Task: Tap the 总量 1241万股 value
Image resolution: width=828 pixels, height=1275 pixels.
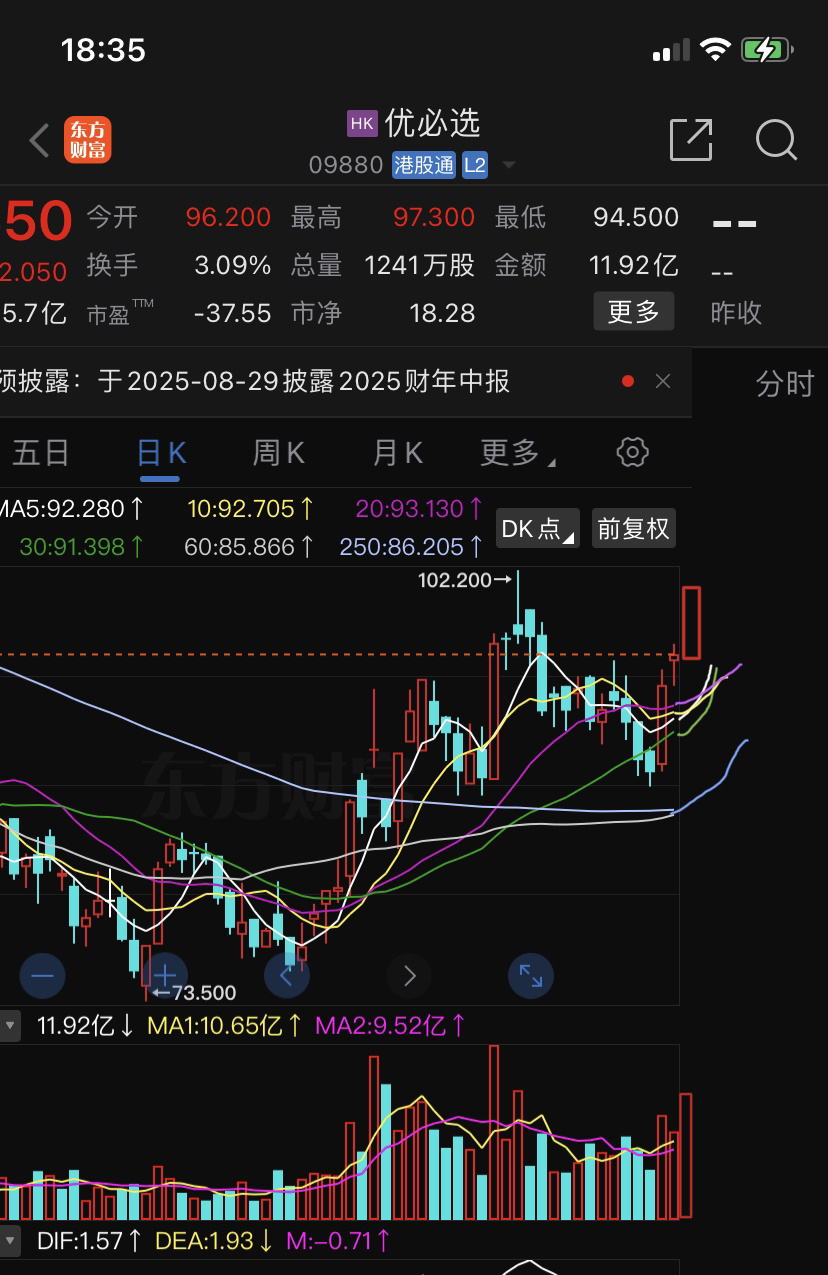Action: pyautogui.click(x=420, y=265)
